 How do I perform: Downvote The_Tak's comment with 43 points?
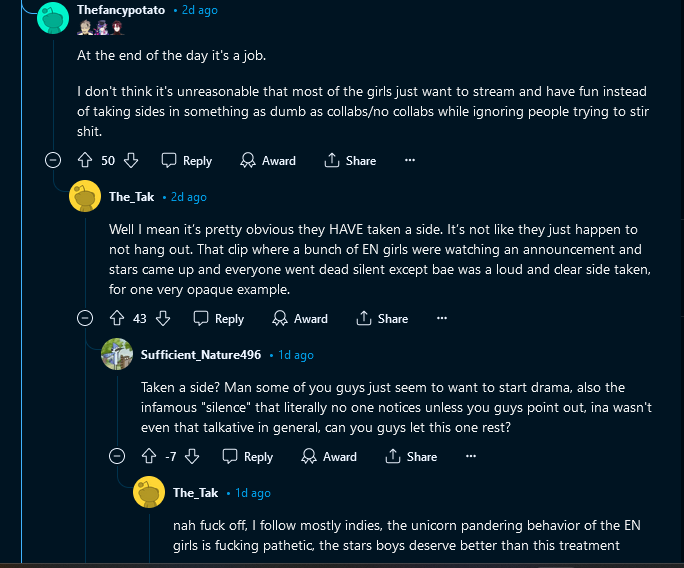(163, 318)
